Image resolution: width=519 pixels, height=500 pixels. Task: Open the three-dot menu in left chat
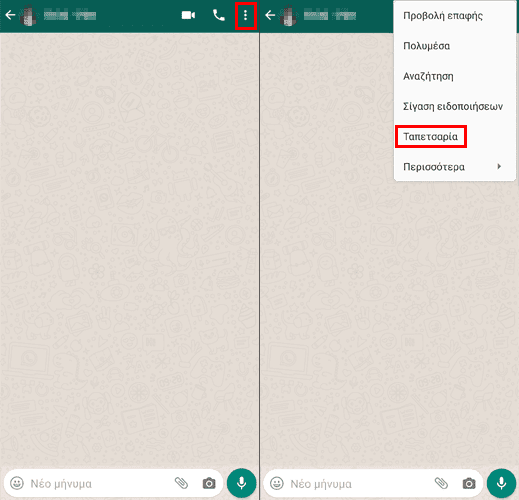245,15
